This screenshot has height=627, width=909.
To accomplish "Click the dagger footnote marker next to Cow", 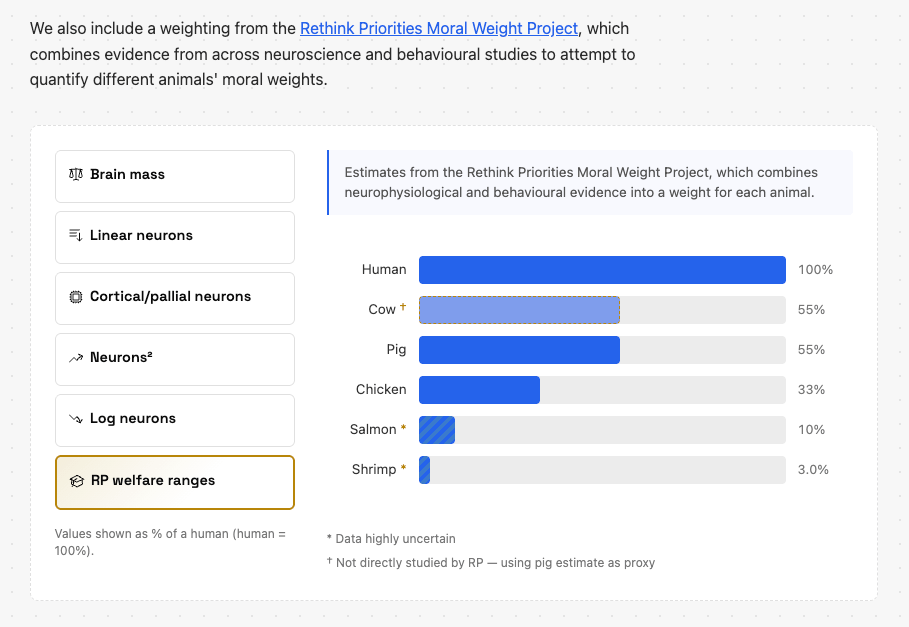I will (x=403, y=307).
